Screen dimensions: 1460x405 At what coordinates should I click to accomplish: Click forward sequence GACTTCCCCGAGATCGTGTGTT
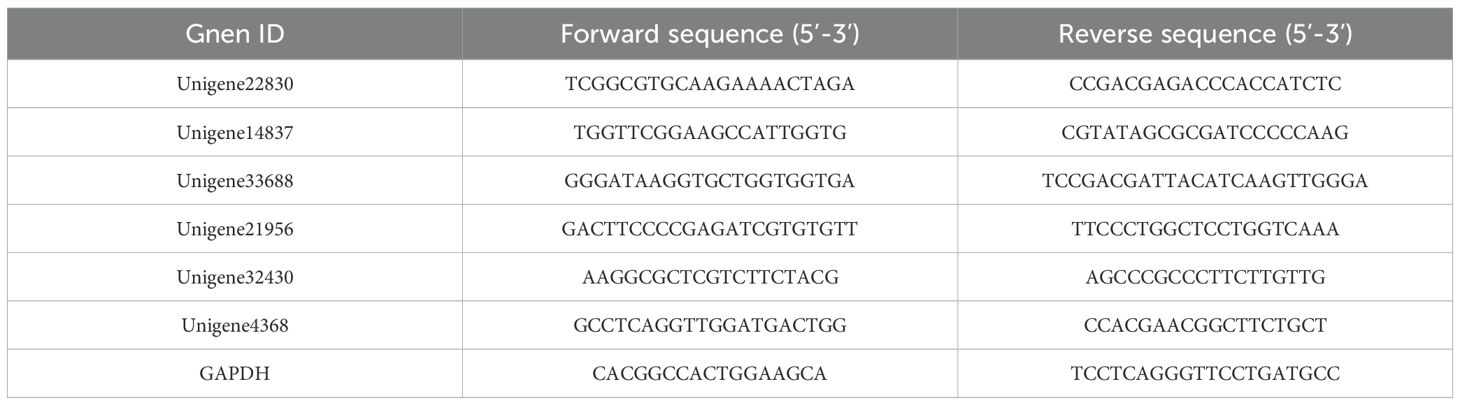click(710, 229)
